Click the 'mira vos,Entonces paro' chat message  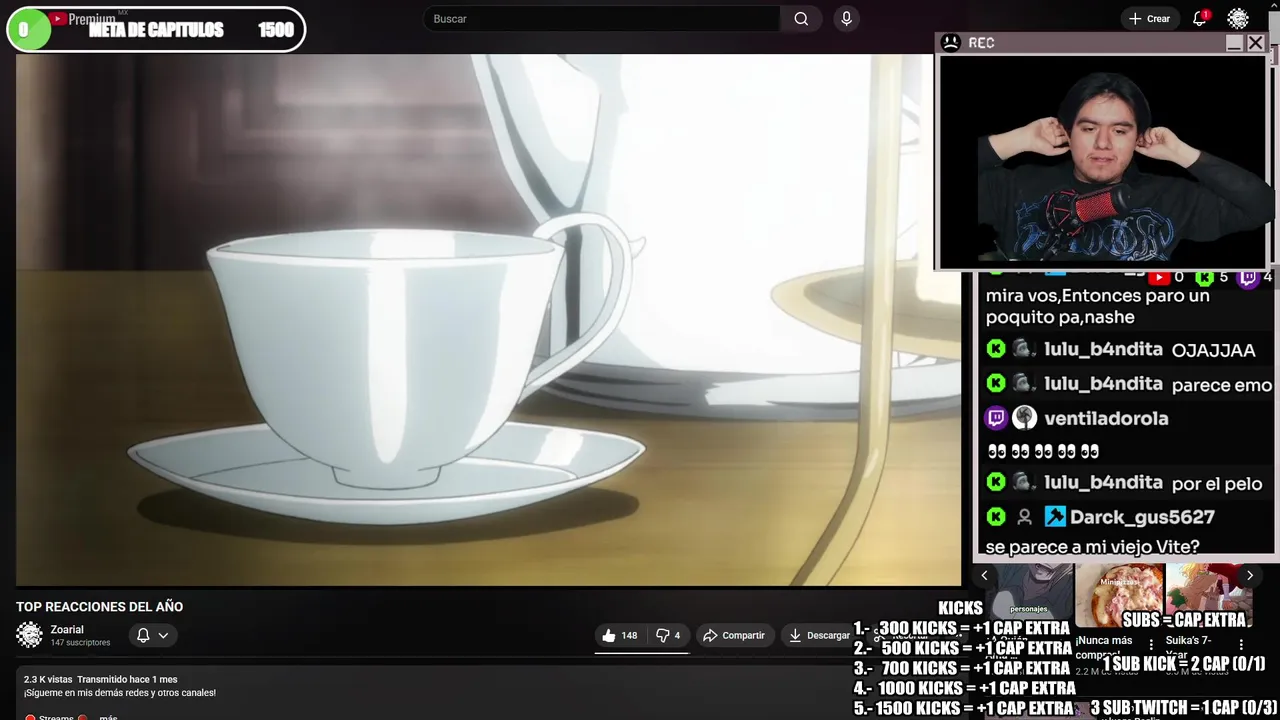(x=1098, y=306)
